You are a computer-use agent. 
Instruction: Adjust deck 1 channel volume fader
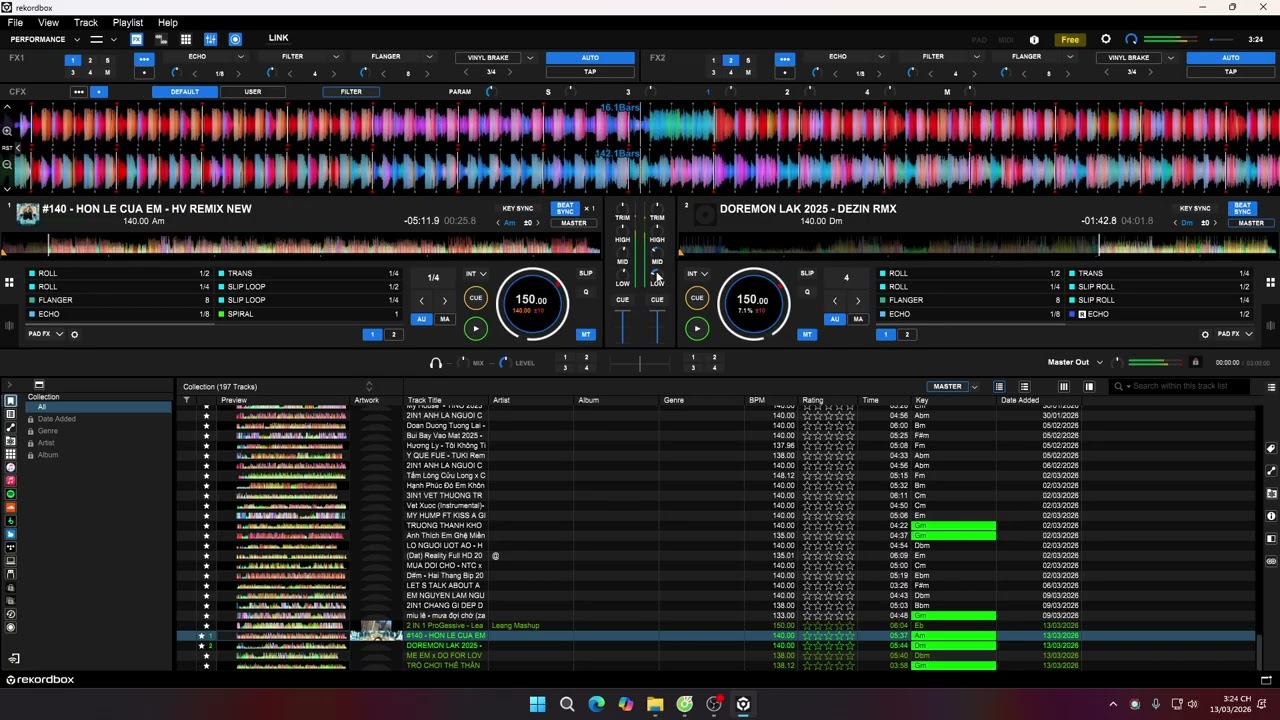pyautogui.click(x=622, y=325)
